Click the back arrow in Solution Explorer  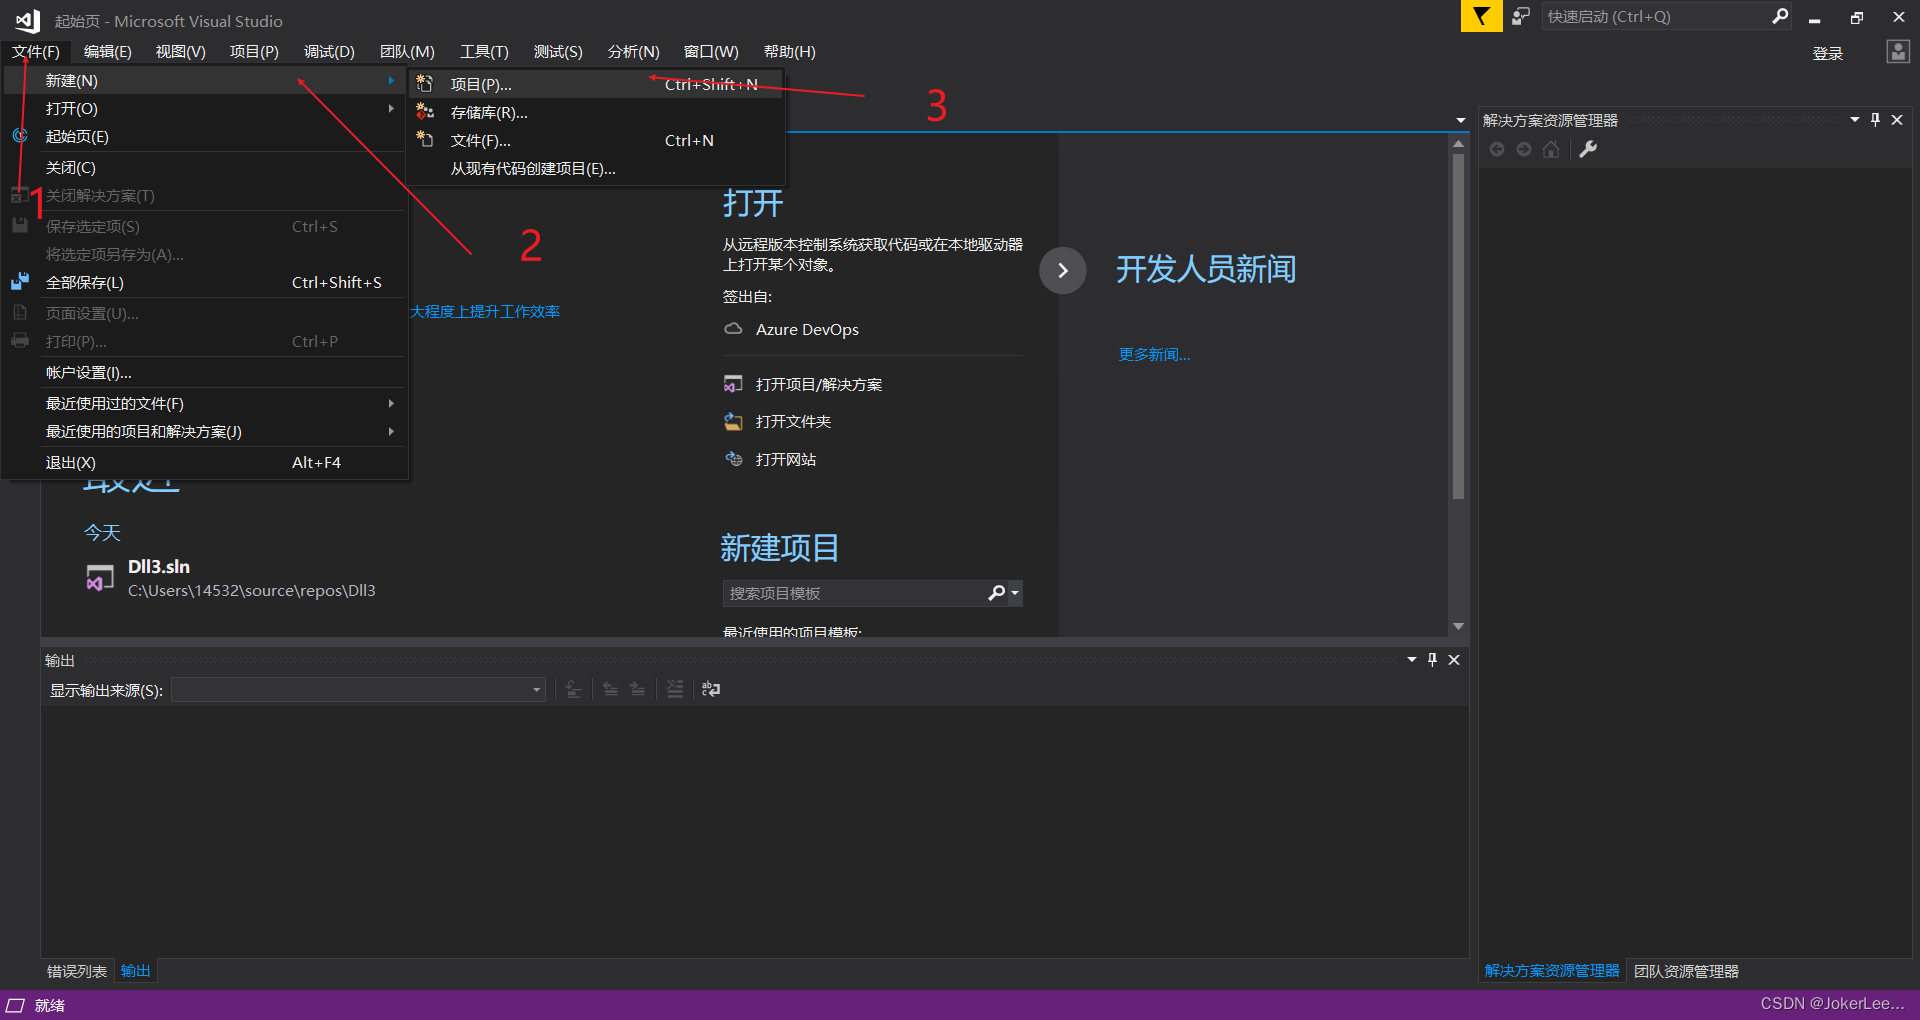(1497, 149)
